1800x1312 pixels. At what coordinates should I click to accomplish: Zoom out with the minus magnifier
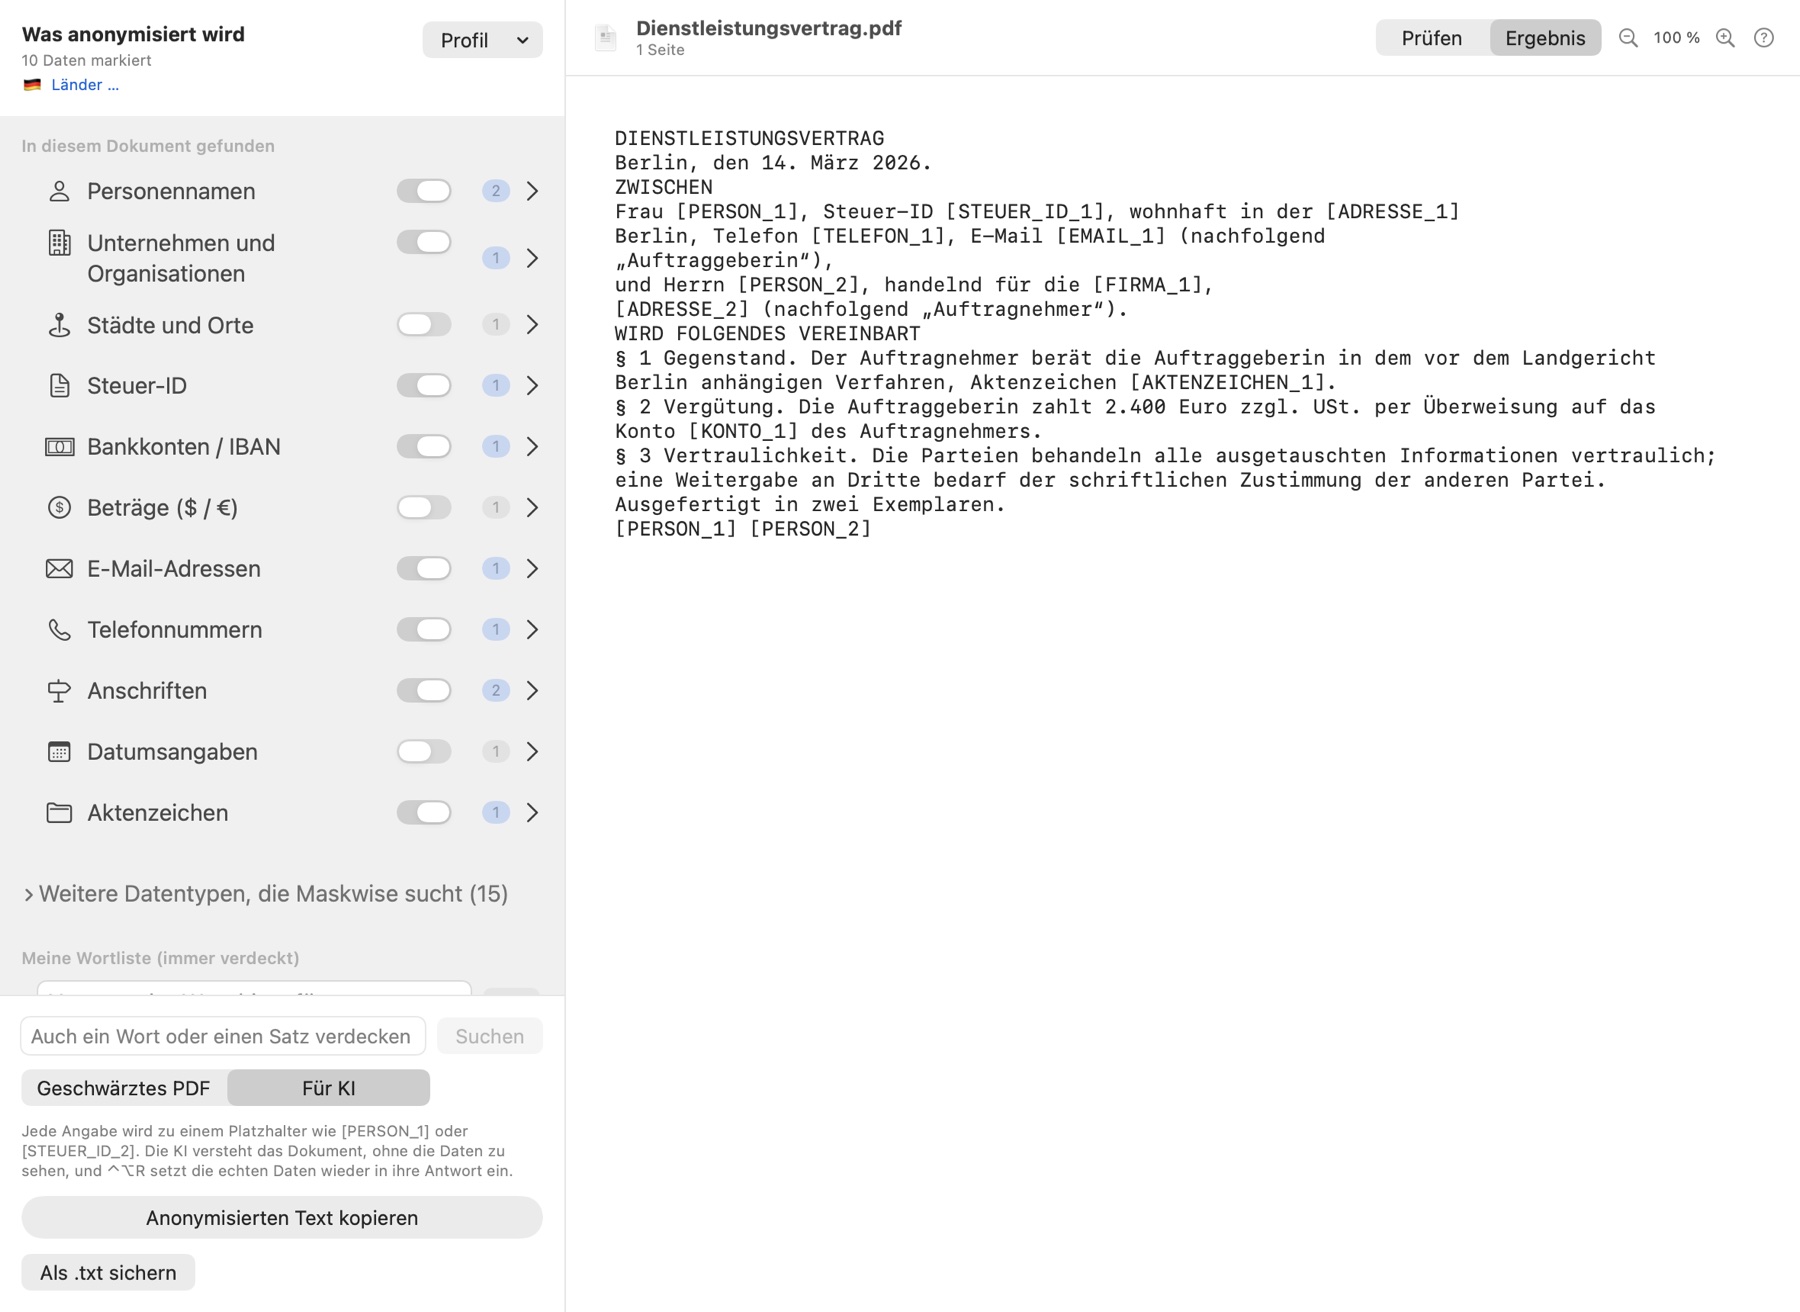1628,38
